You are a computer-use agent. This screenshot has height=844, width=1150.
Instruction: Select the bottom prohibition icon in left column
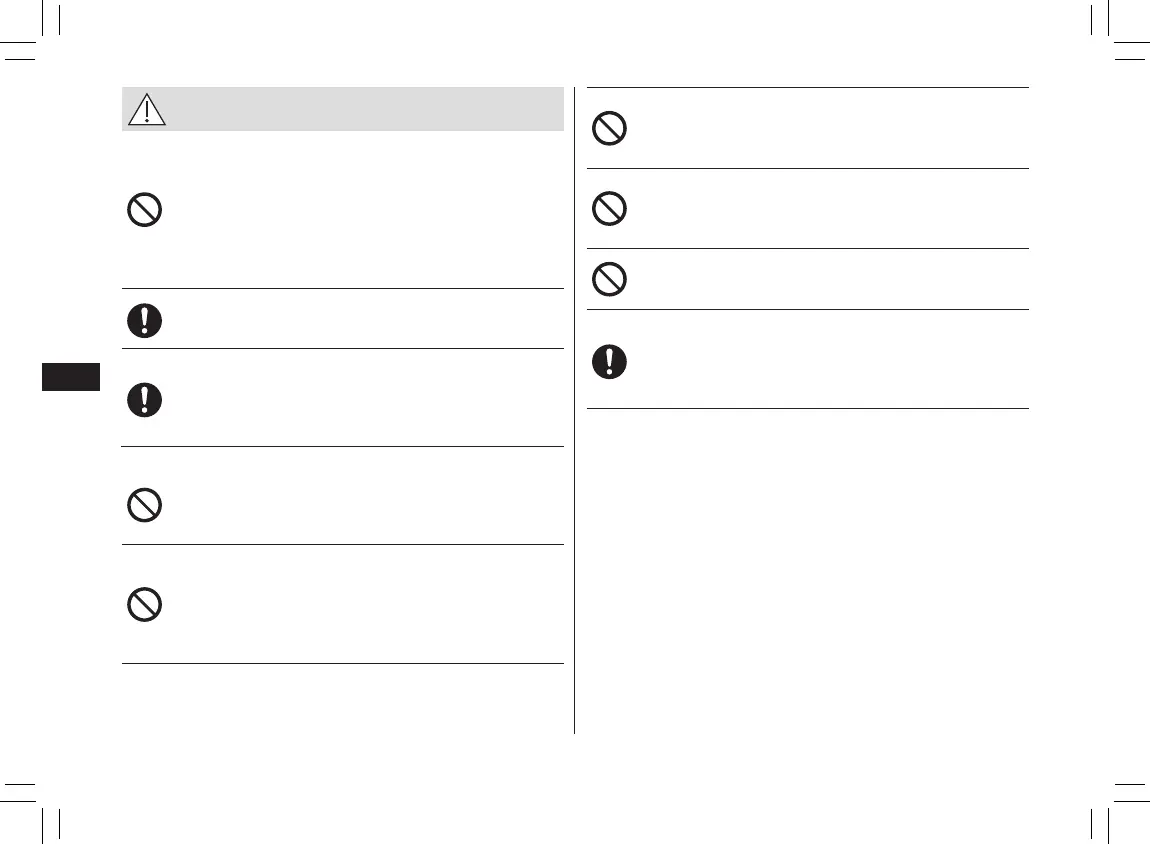(x=145, y=605)
